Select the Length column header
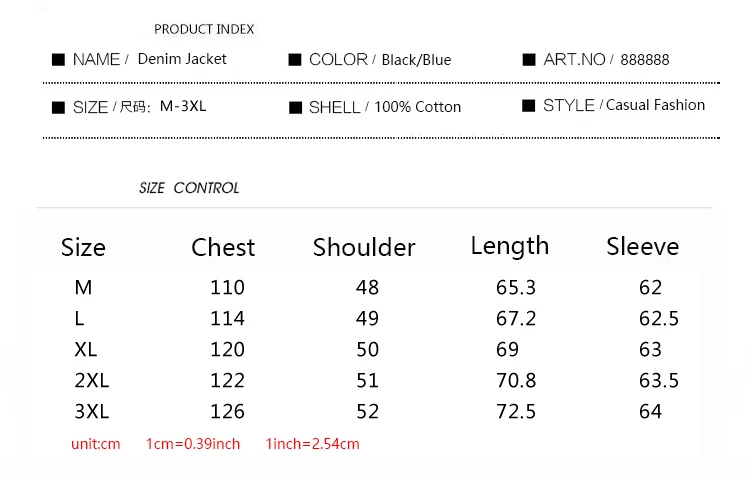Image resolution: width=750 pixels, height=479 pixels. point(510,247)
